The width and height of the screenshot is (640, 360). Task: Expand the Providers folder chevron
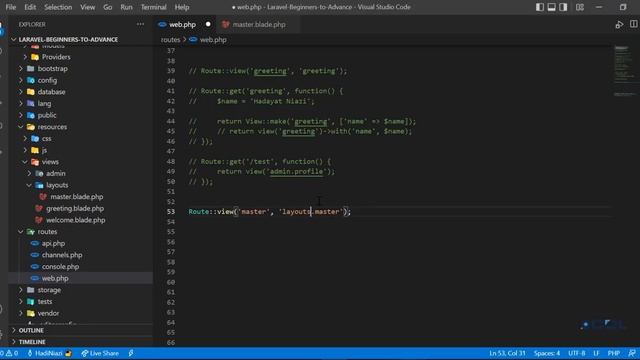[x=25, y=57]
